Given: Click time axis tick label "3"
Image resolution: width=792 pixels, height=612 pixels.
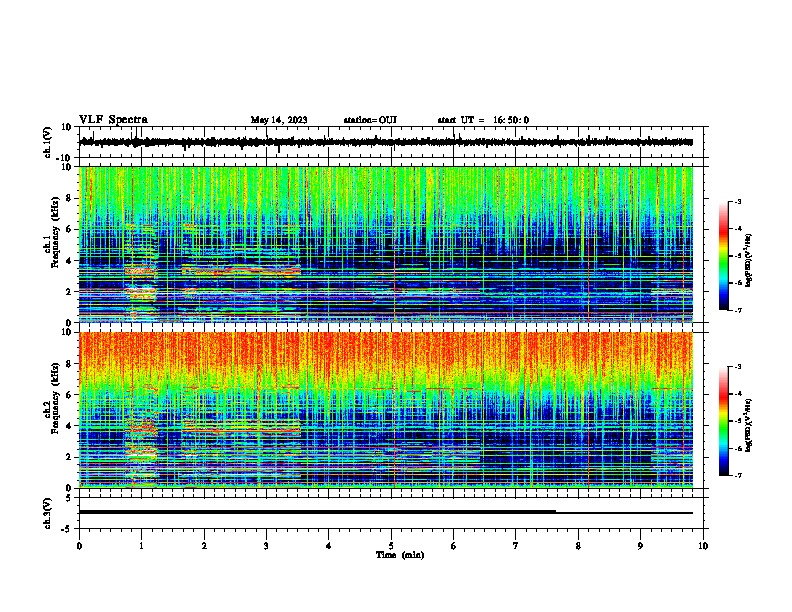Looking at the screenshot, I should click(266, 546).
